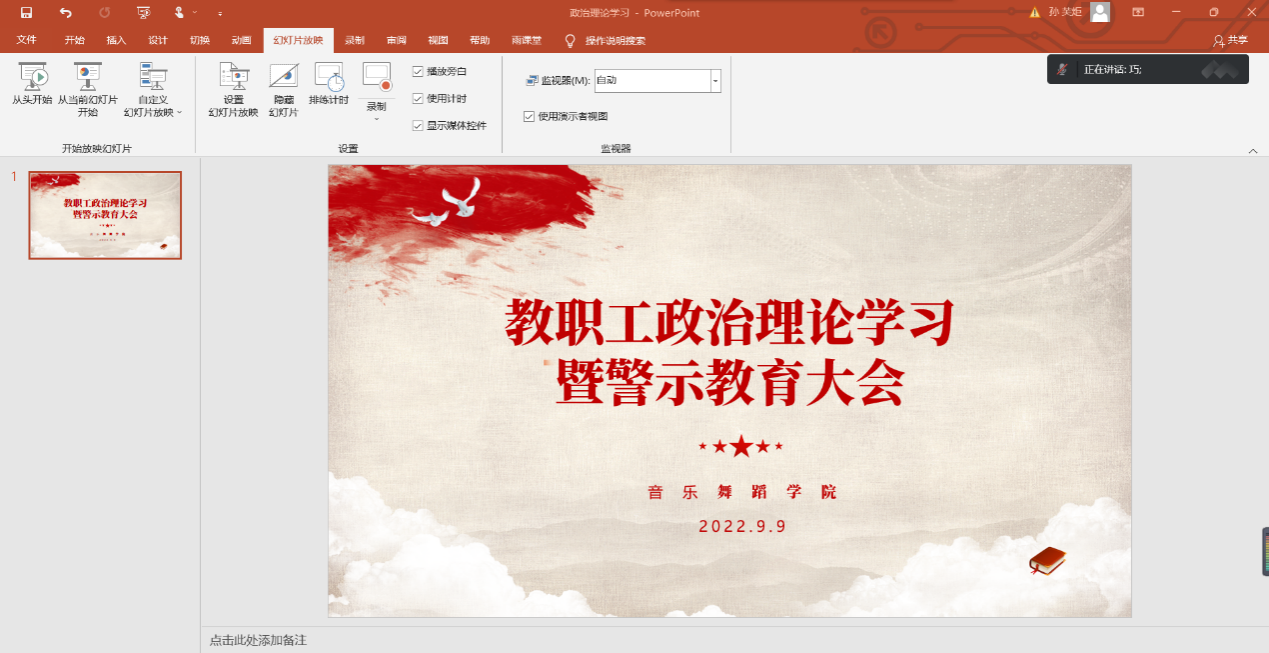This screenshot has height=653, width=1269.
Task: Click the muted microphone icon
Action: [1064, 69]
